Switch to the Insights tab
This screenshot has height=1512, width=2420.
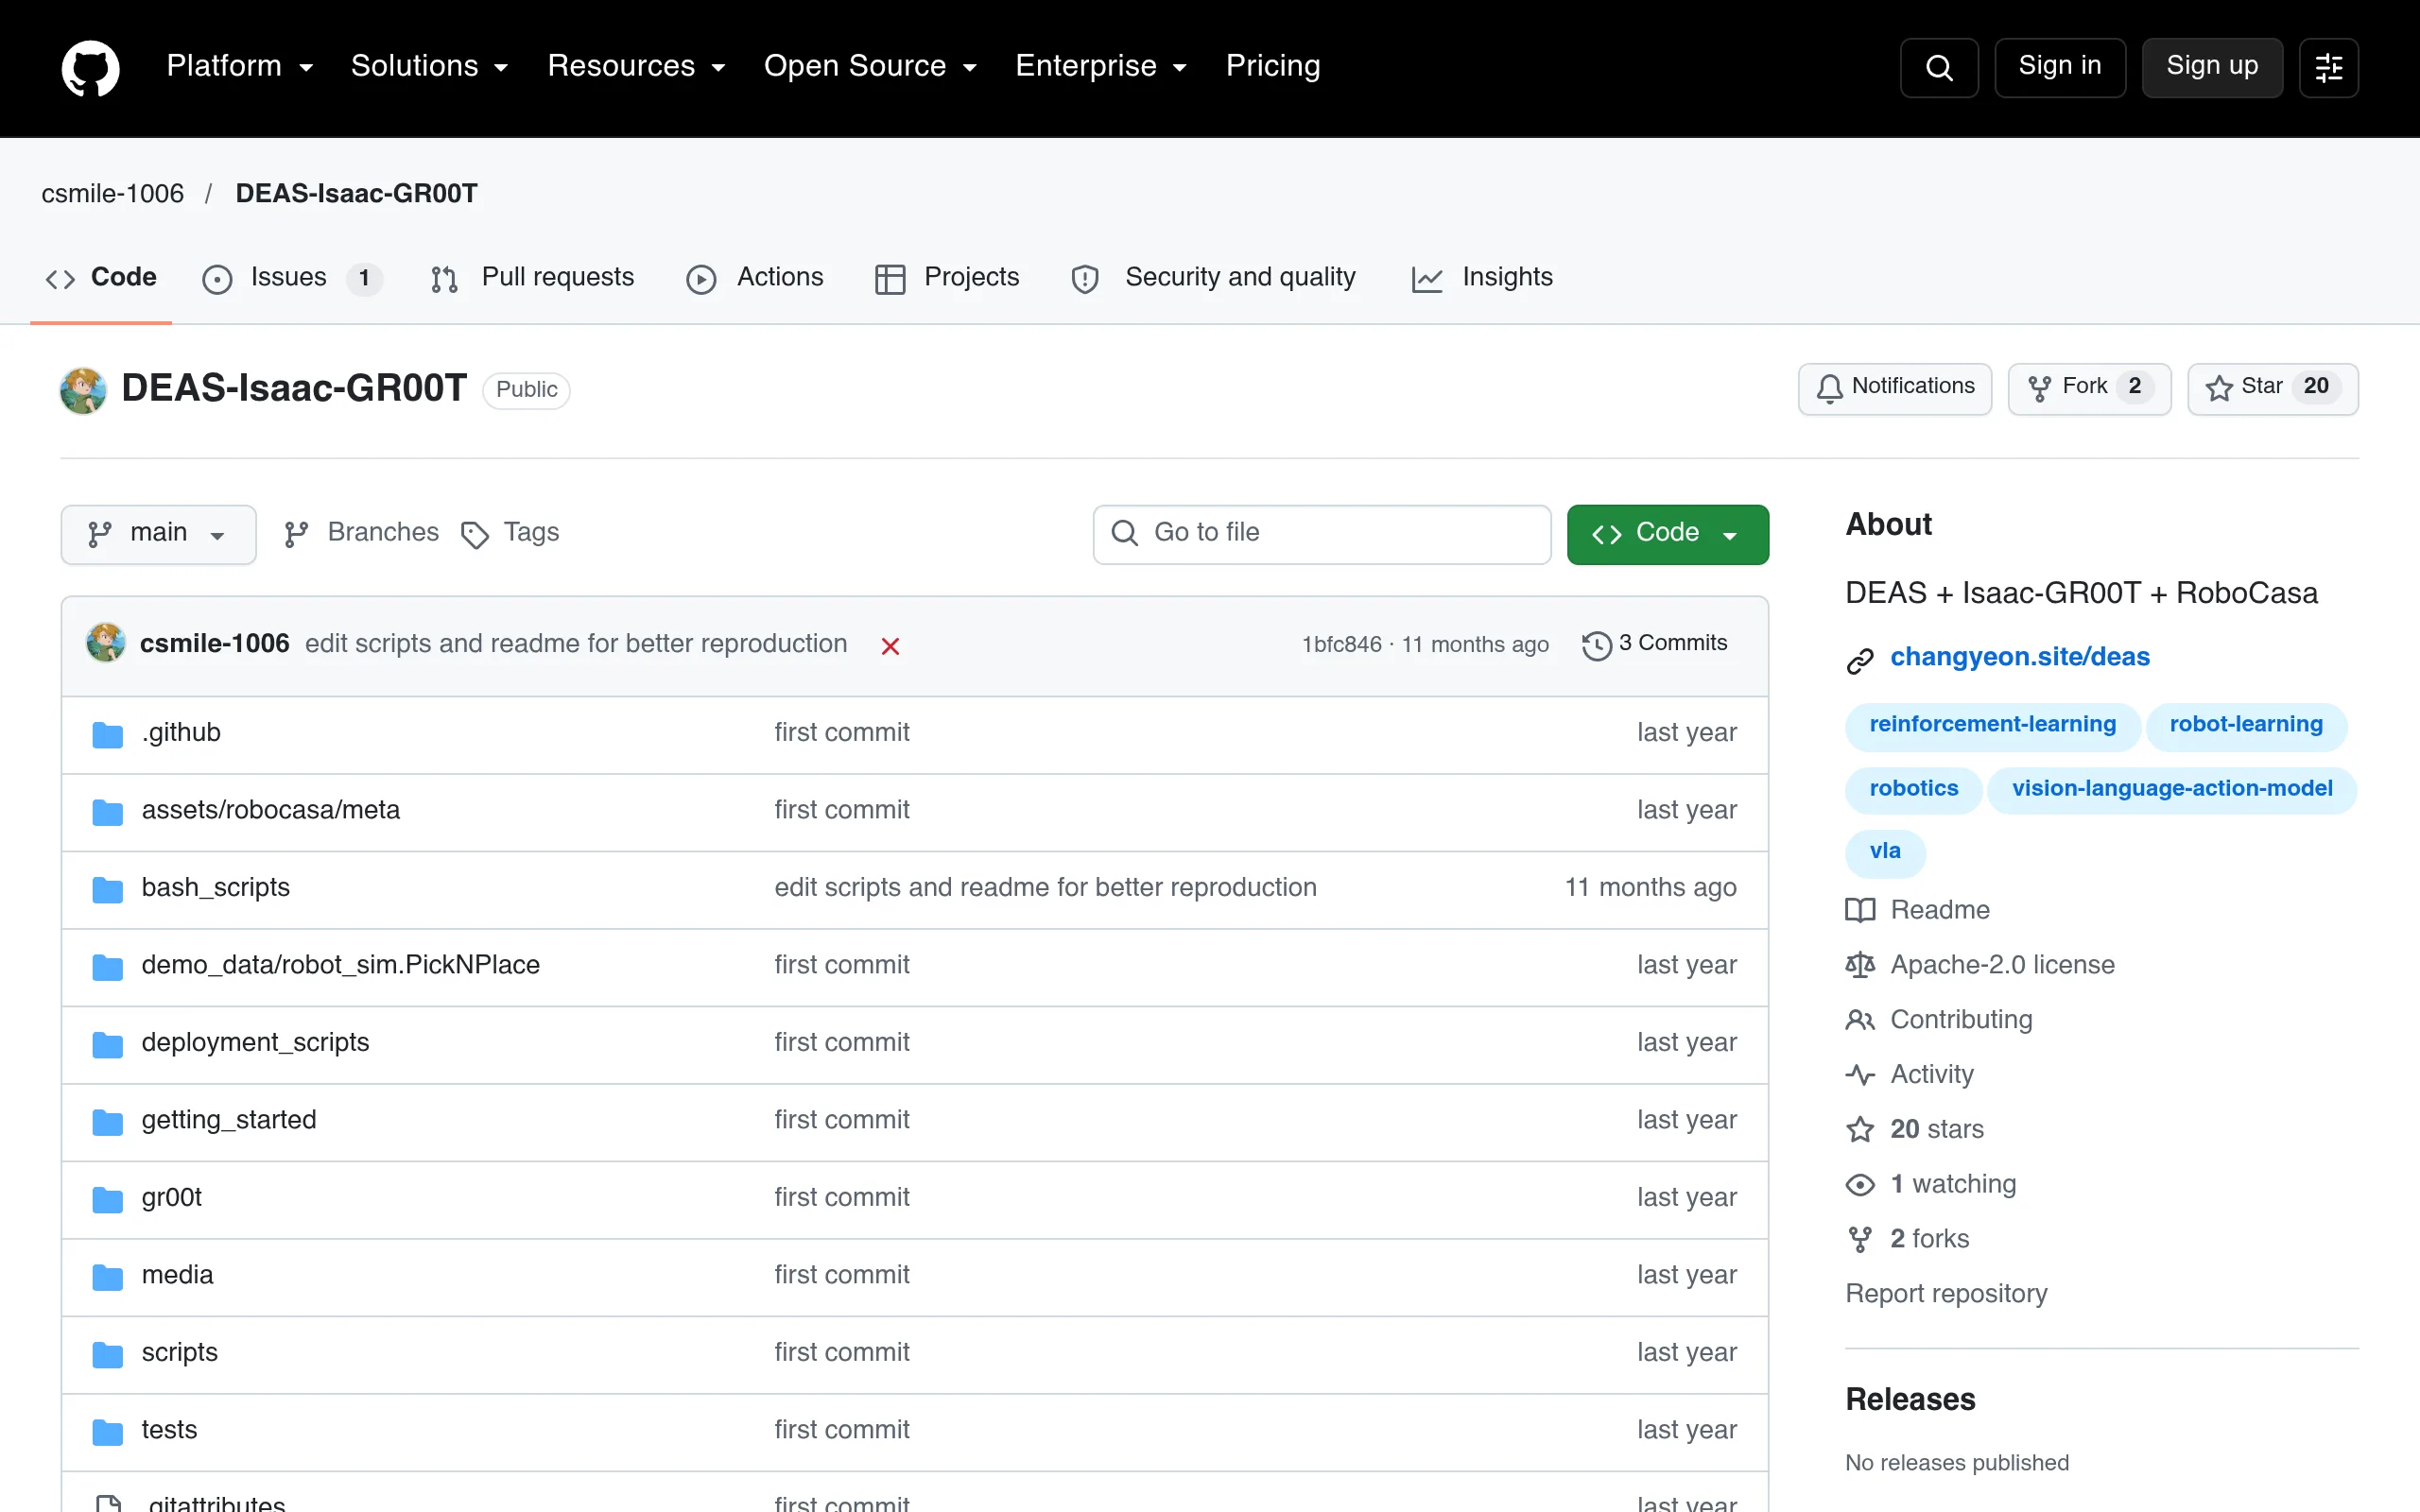[1482, 278]
